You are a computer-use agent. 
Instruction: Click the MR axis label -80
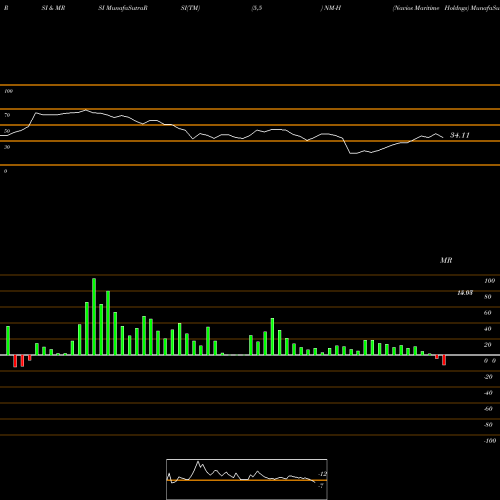tap(488, 425)
